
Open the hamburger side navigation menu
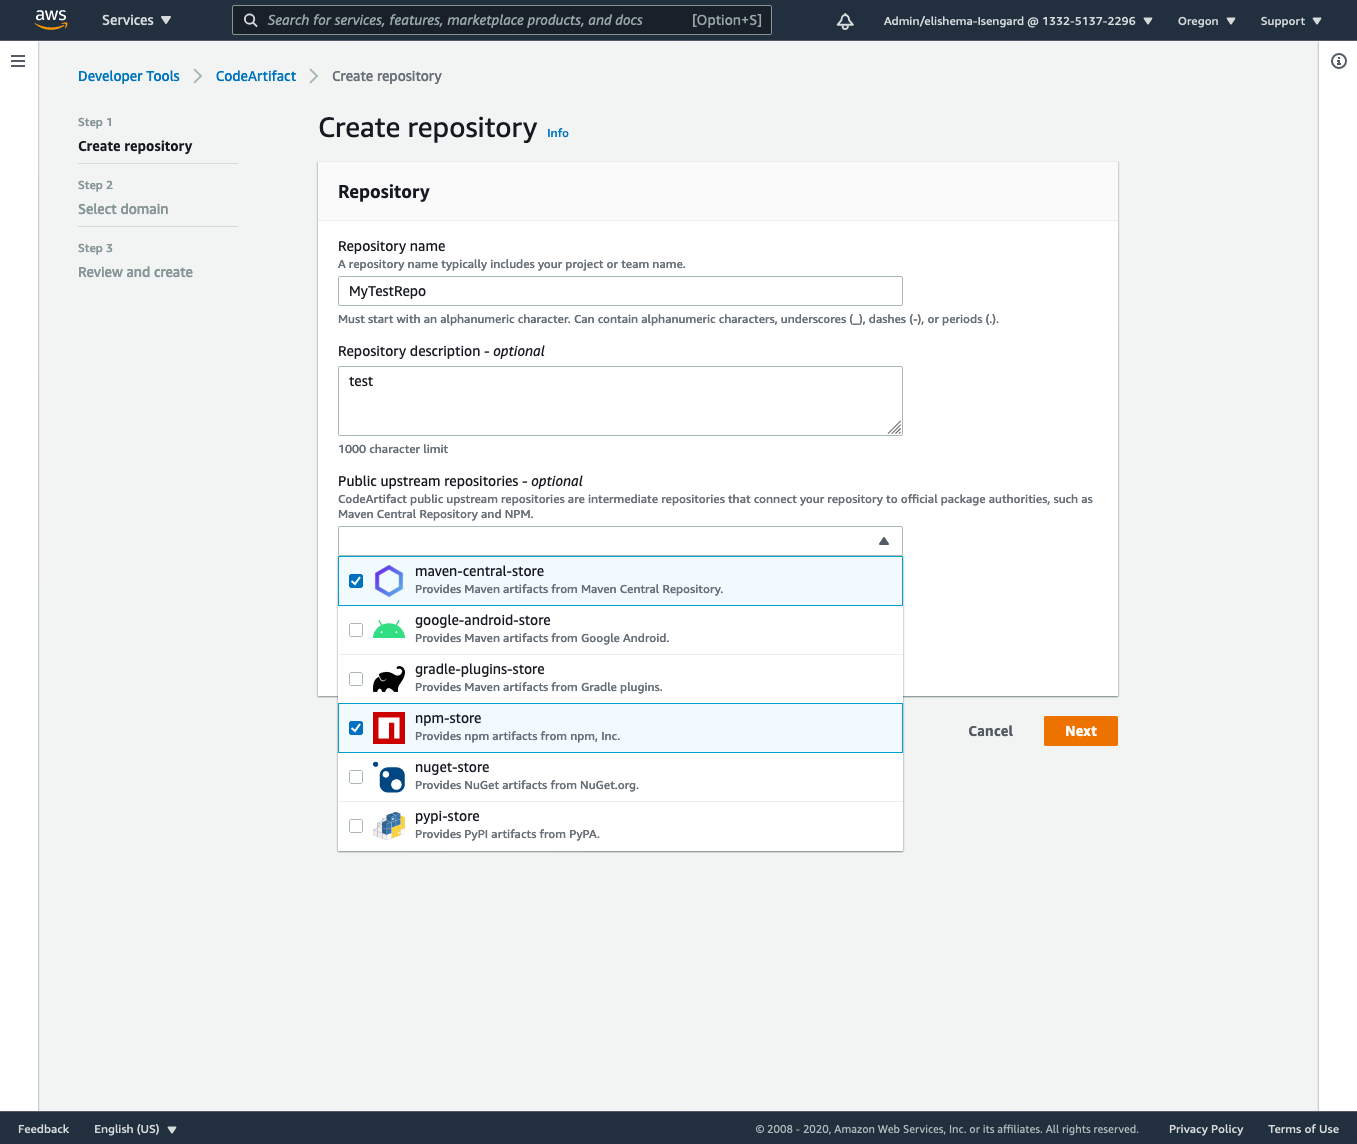click(17, 61)
